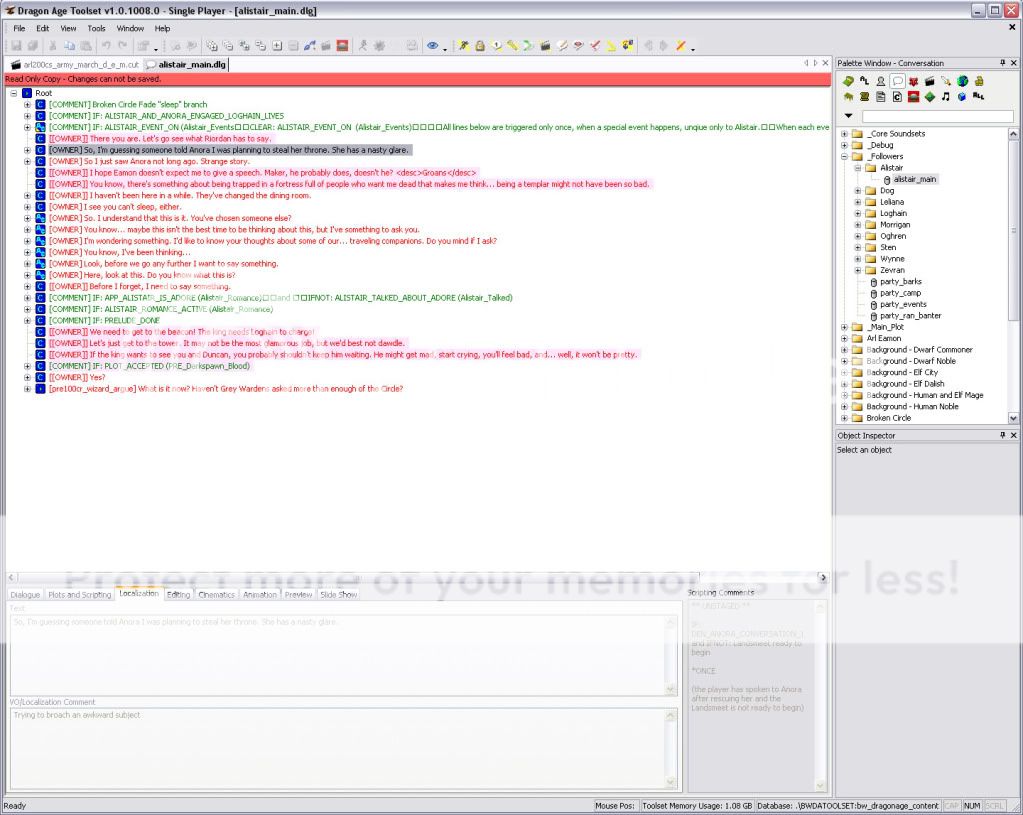1023x815 pixels.
Task: Collapse the Alistair folder in palette
Action: (858, 168)
